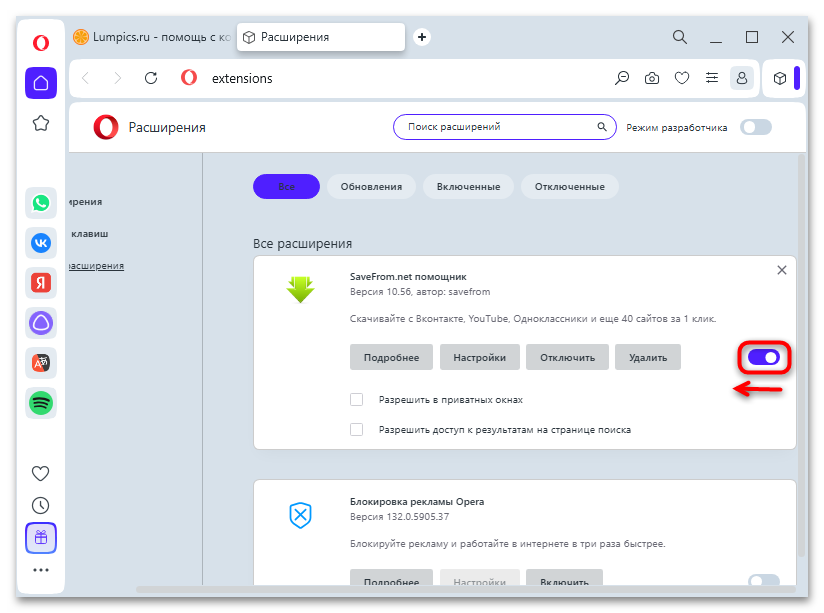Screen dimensions: 824x613
Task: Turn on the Opera ad blocker switch
Action: pyautogui.click(x=764, y=580)
